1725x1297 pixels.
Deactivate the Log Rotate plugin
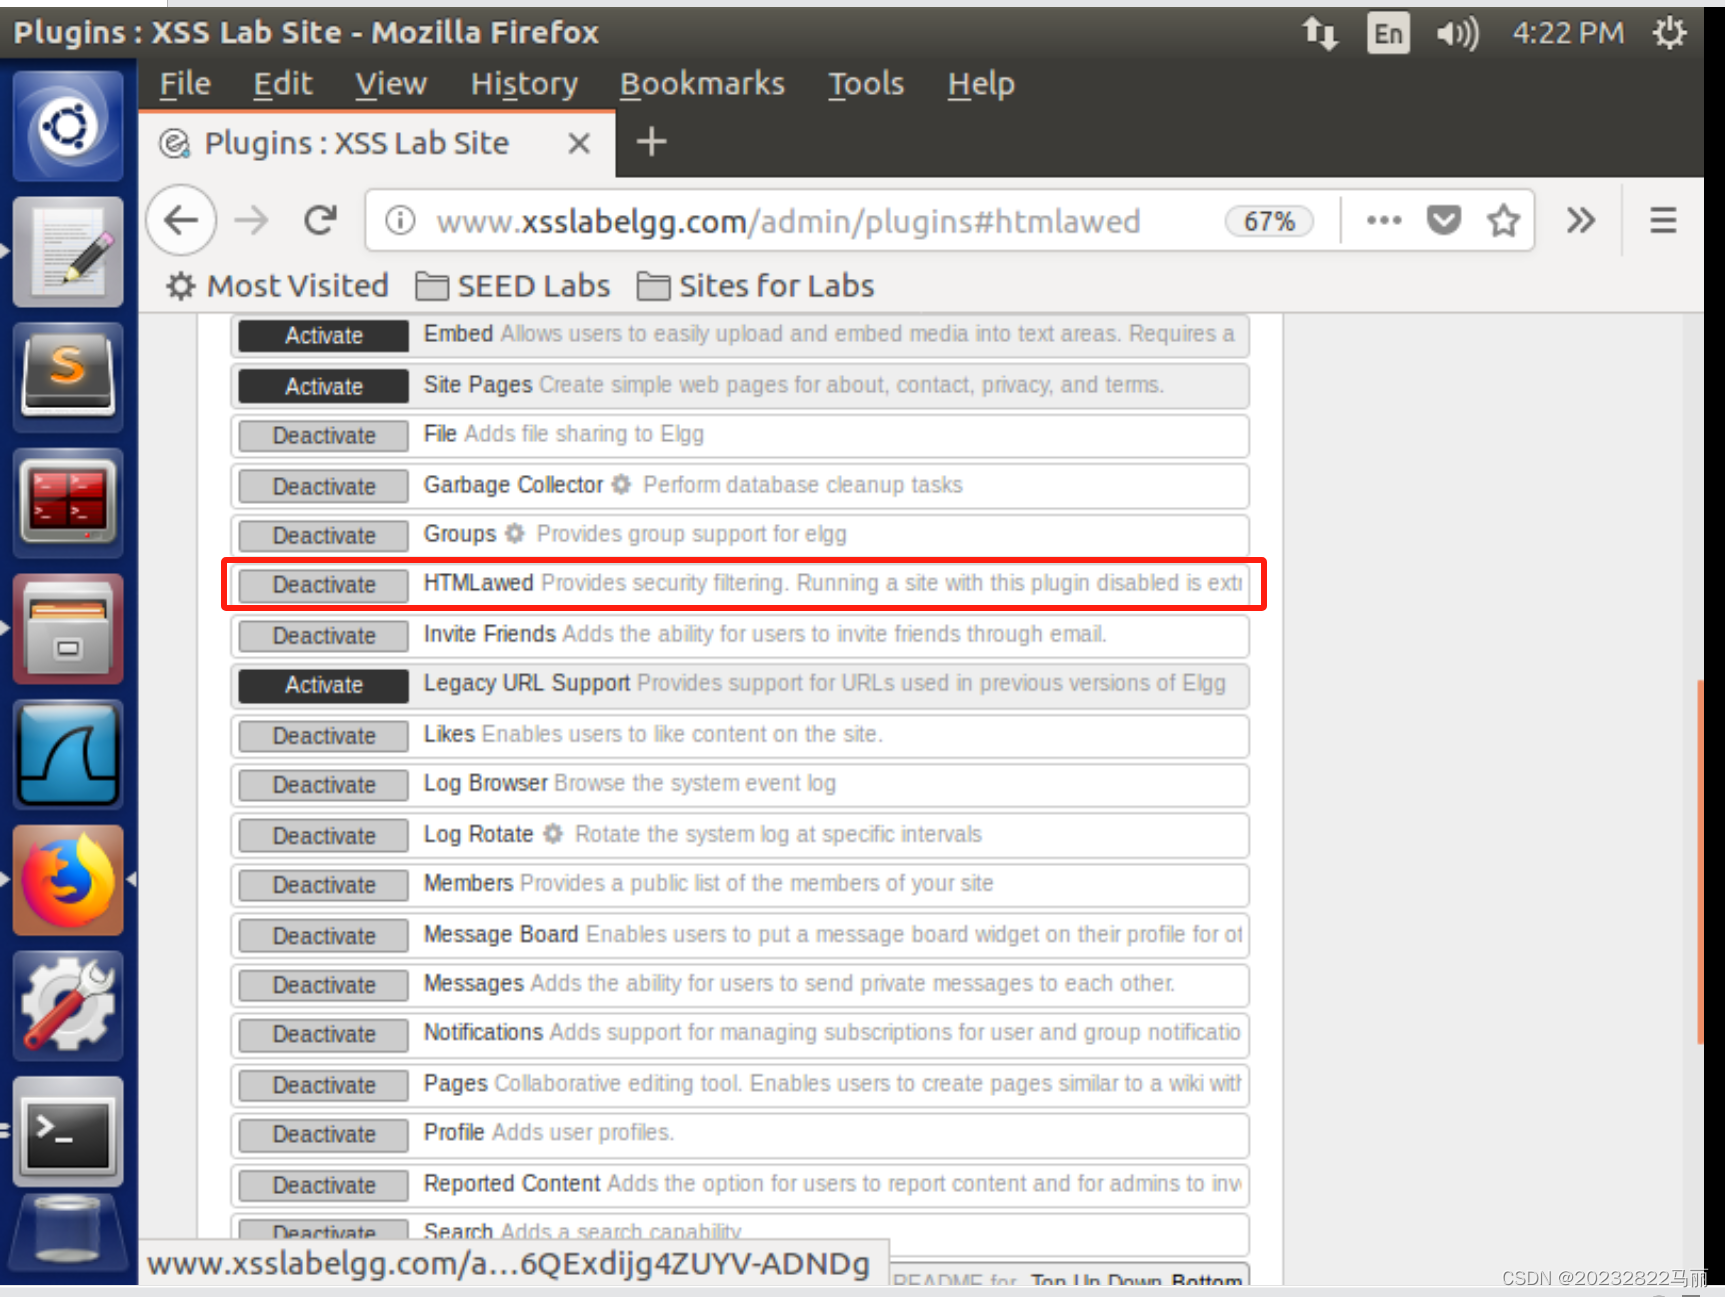(x=324, y=835)
